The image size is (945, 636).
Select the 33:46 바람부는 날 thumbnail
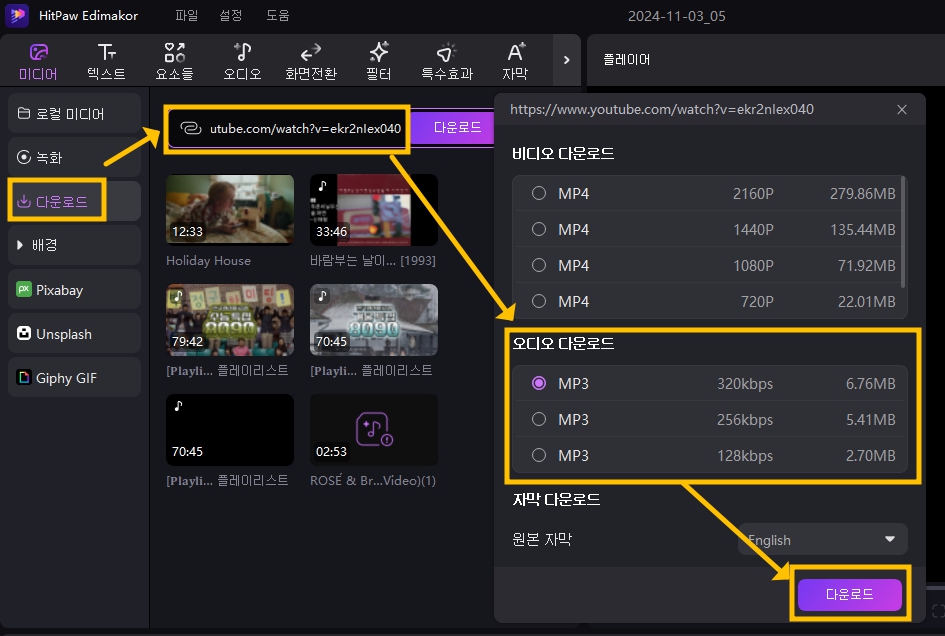pyautogui.click(x=374, y=210)
